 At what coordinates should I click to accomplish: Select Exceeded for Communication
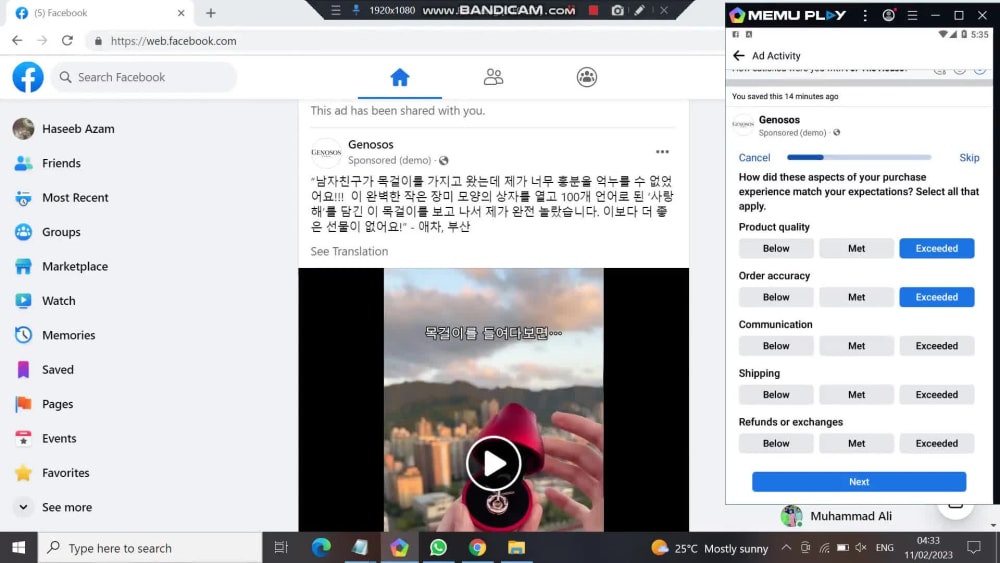937,346
